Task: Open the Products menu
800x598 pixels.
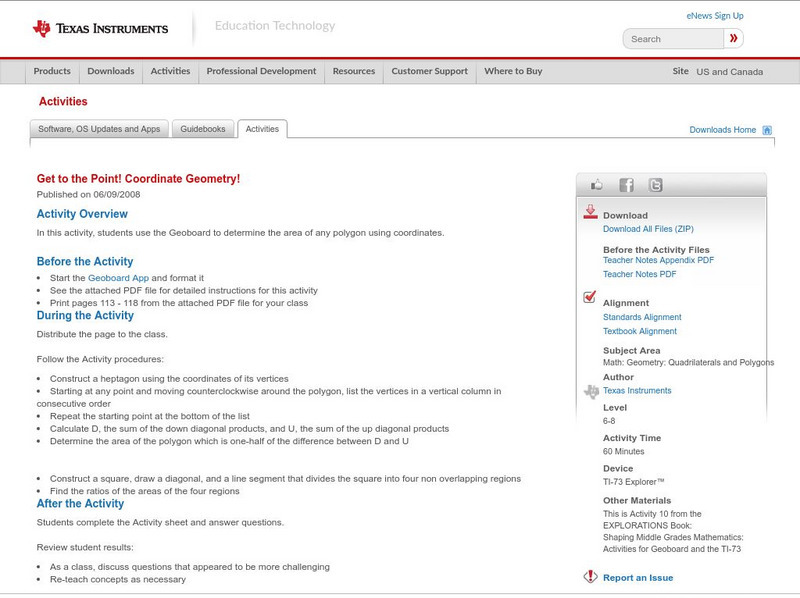Action: click(52, 72)
